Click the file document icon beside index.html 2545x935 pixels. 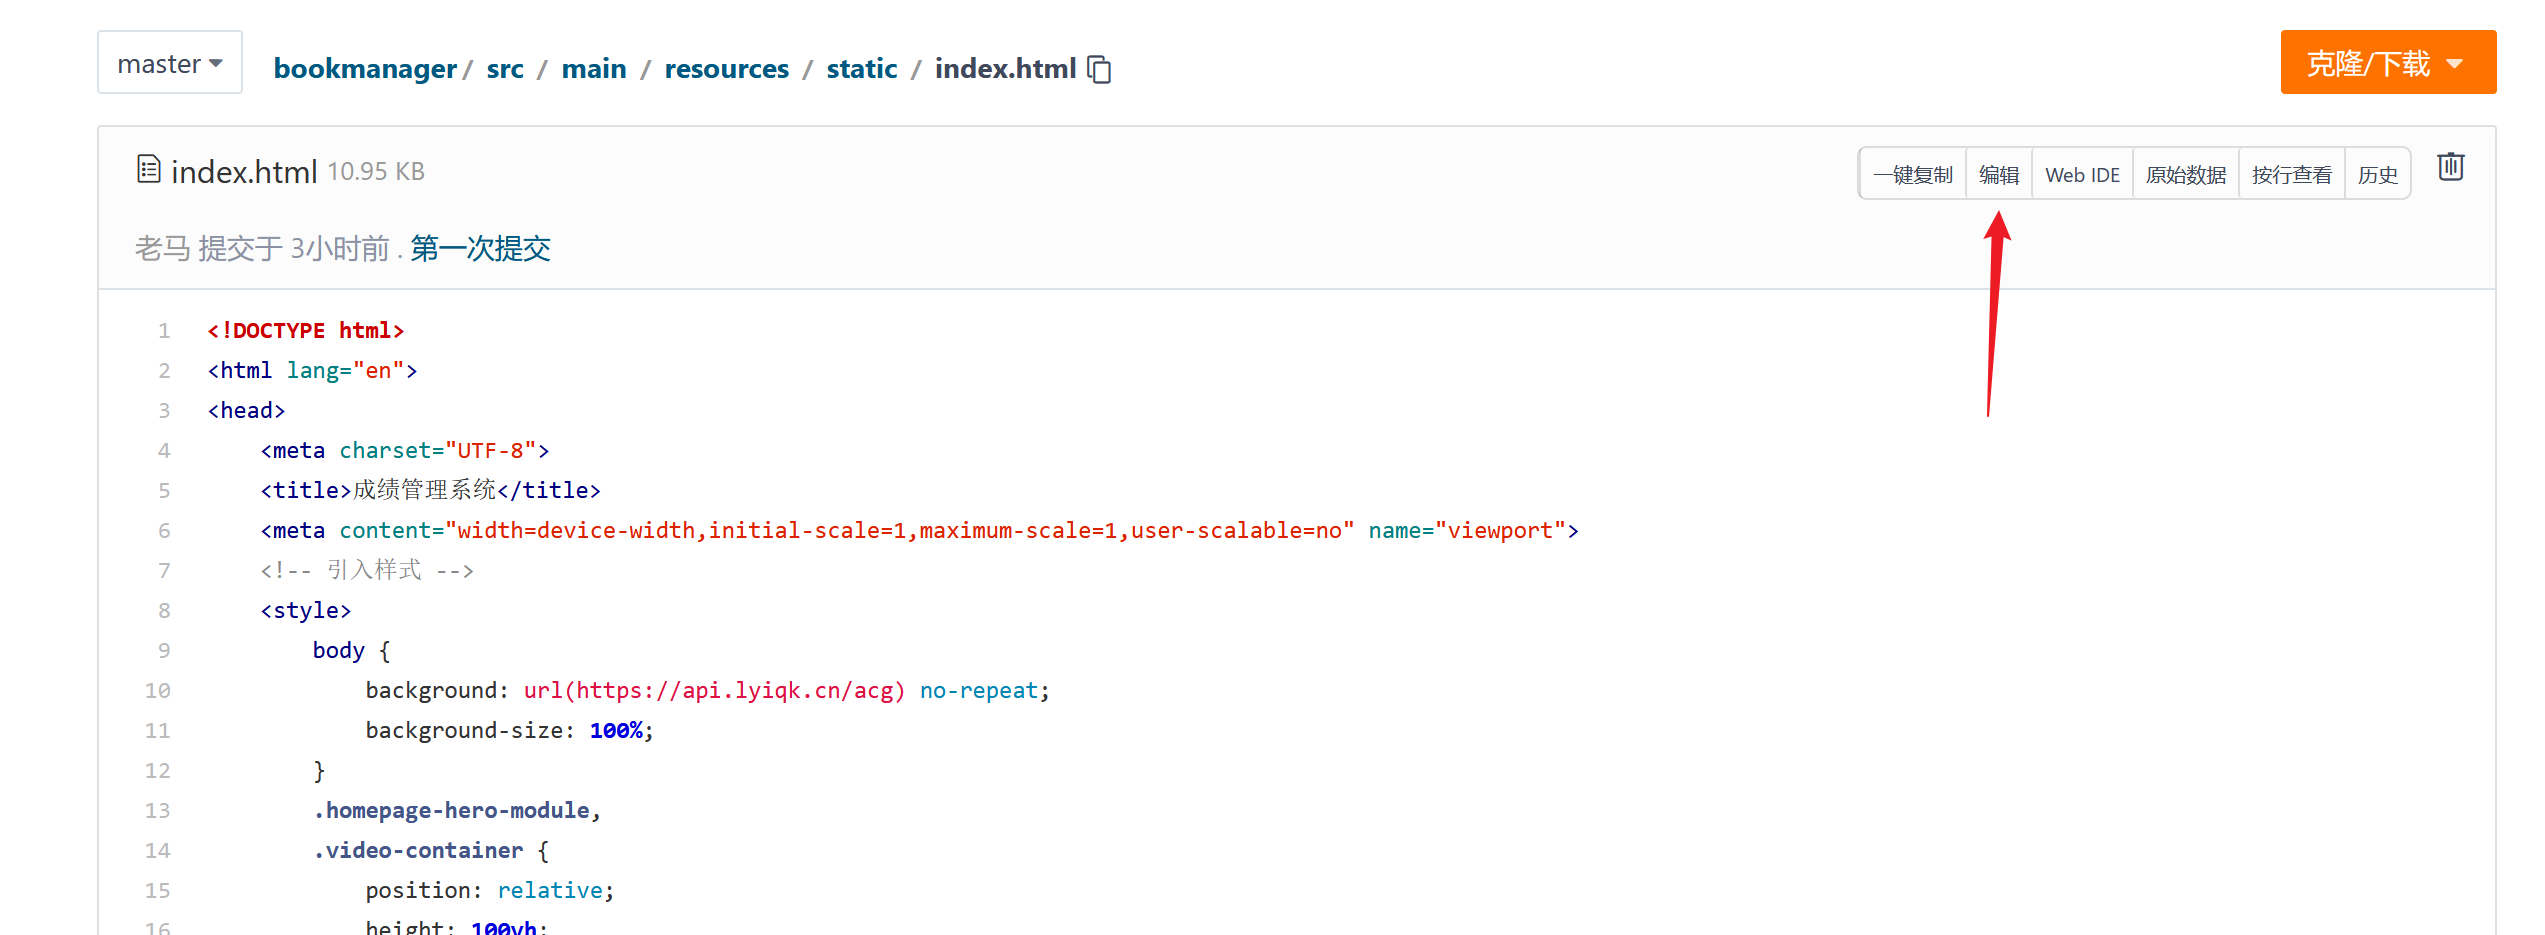pos(148,169)
